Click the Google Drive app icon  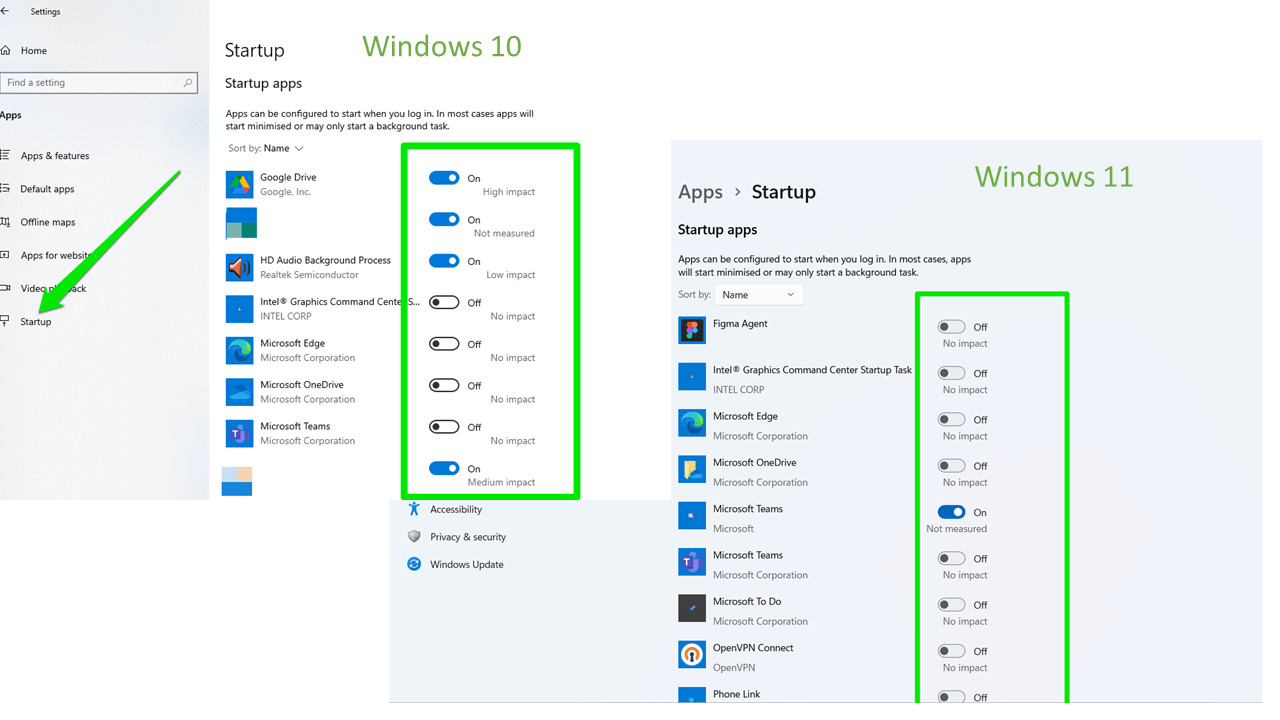[x=239, y=184]
